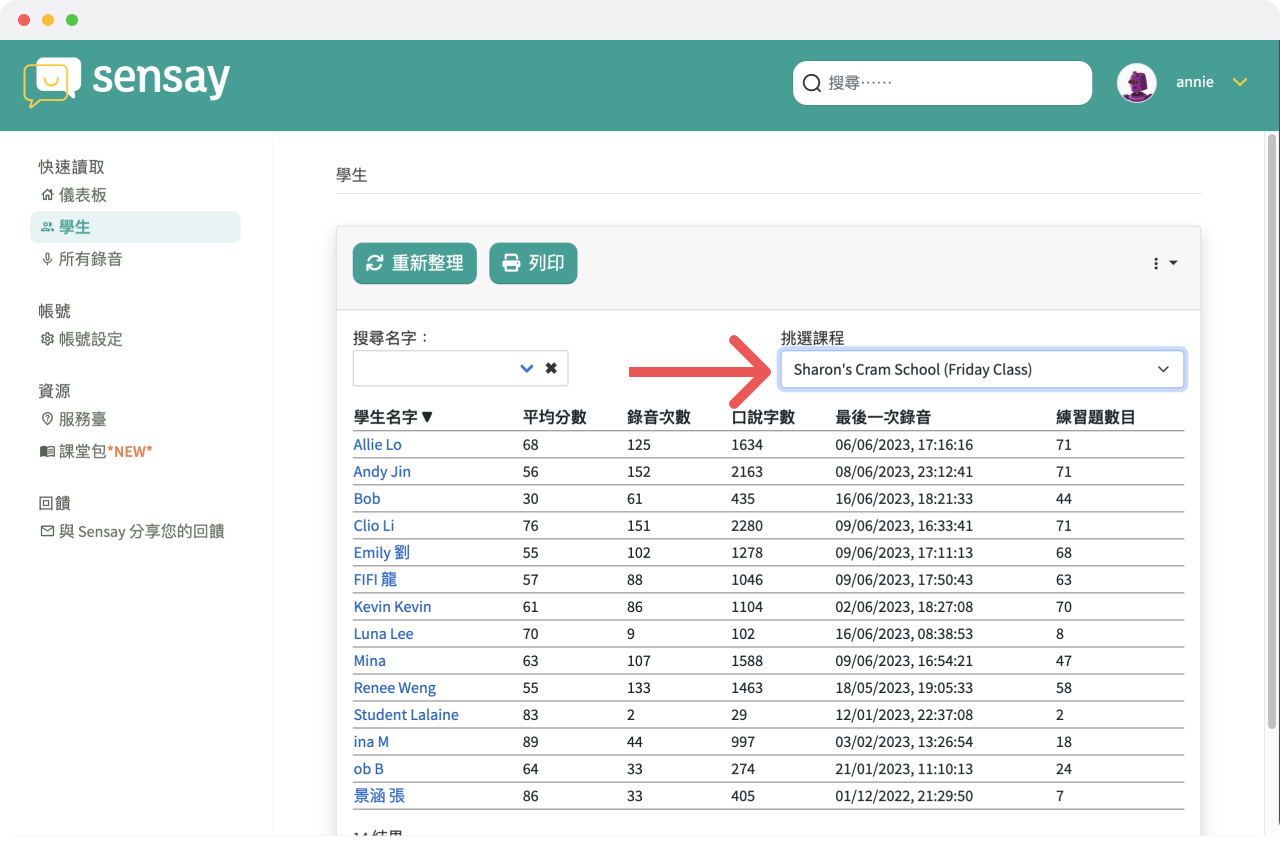Select 學生 in the sidebar
The height and width of the screenshot is (850, 1280).
[135, 227]
